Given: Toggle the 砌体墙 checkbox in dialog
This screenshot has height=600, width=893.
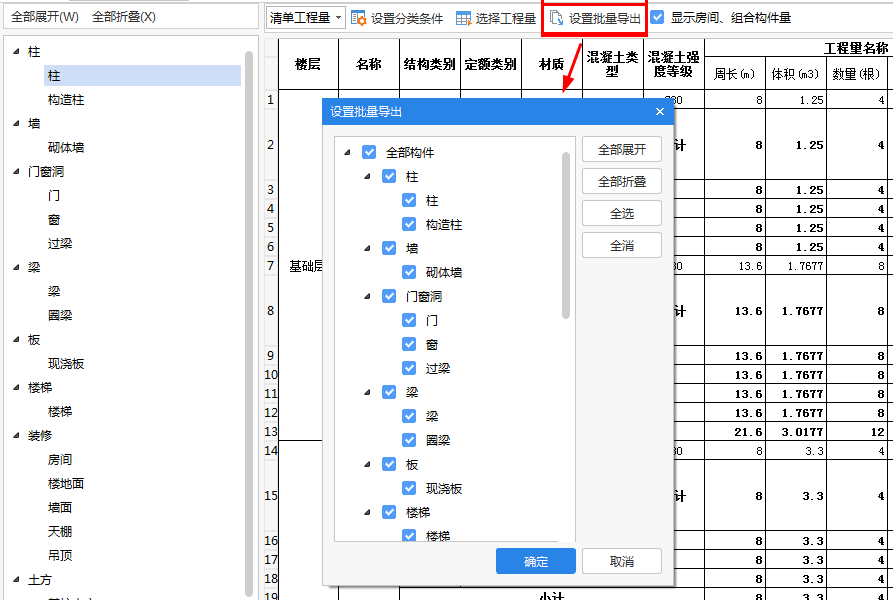Looking at the screenshot, I should (x=409, y=272).
